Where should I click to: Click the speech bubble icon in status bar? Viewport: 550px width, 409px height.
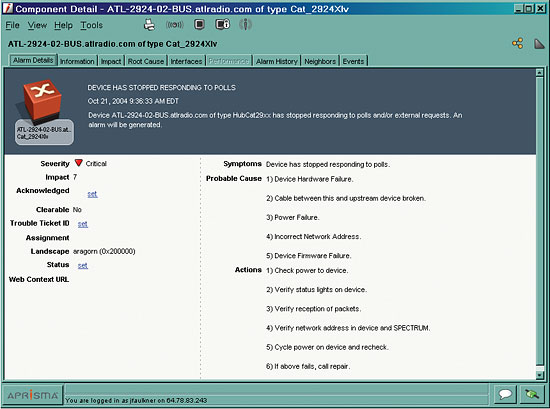pos(505,394)
